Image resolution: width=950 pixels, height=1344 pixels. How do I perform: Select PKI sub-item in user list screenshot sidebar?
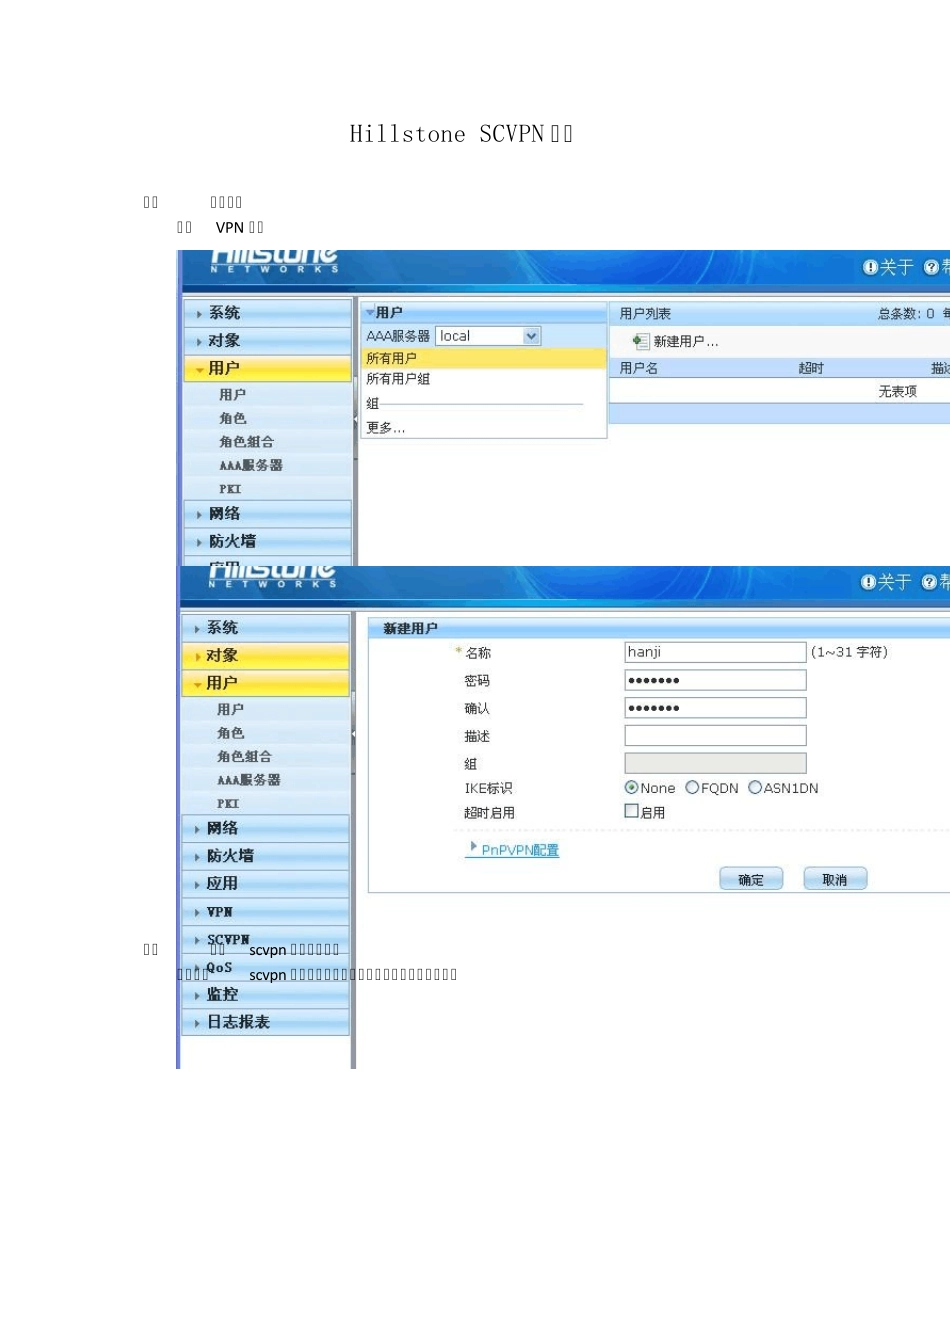point(230,489)
